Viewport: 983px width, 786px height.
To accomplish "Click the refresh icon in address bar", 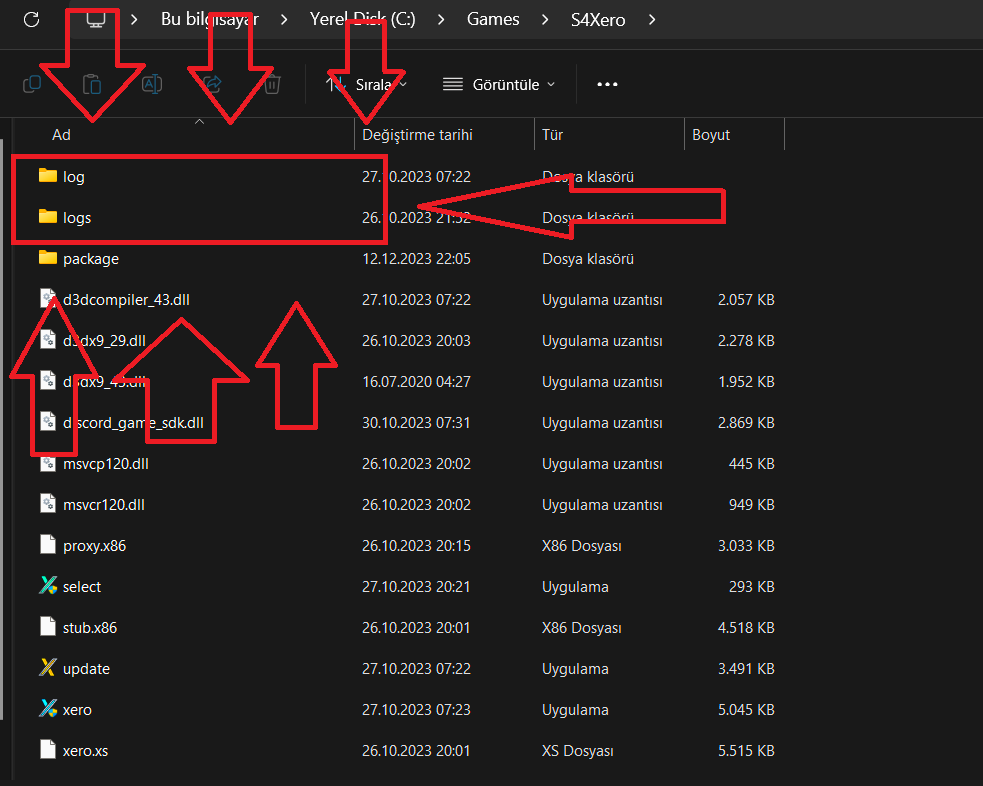I will click(x=31, y=19).
